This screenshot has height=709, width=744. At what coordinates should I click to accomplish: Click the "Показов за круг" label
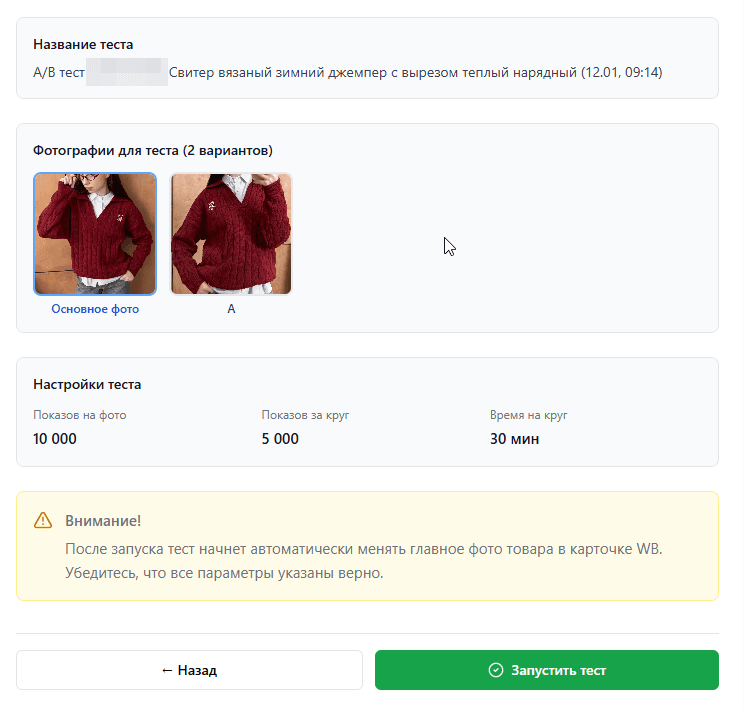305,414
